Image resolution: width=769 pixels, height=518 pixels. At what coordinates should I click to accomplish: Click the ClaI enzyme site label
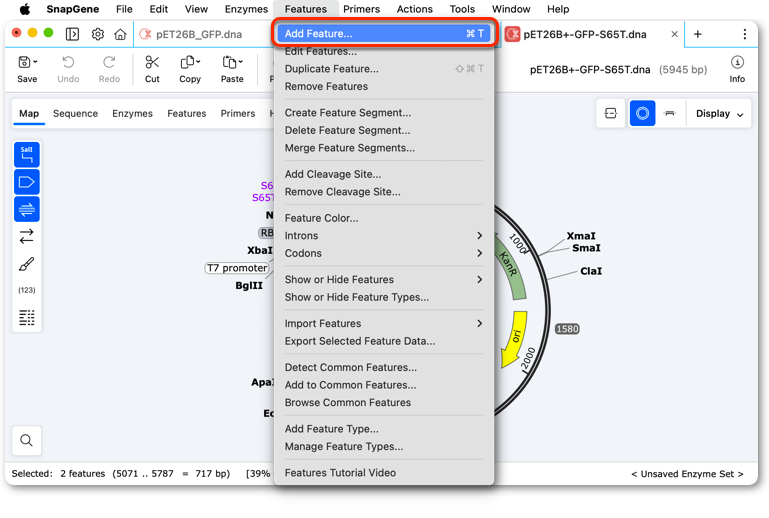(590, 271)
